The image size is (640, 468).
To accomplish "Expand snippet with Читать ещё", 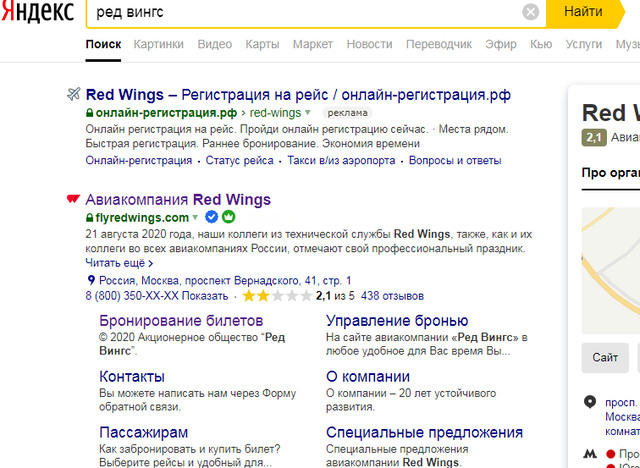I will [x=119, y=263].
